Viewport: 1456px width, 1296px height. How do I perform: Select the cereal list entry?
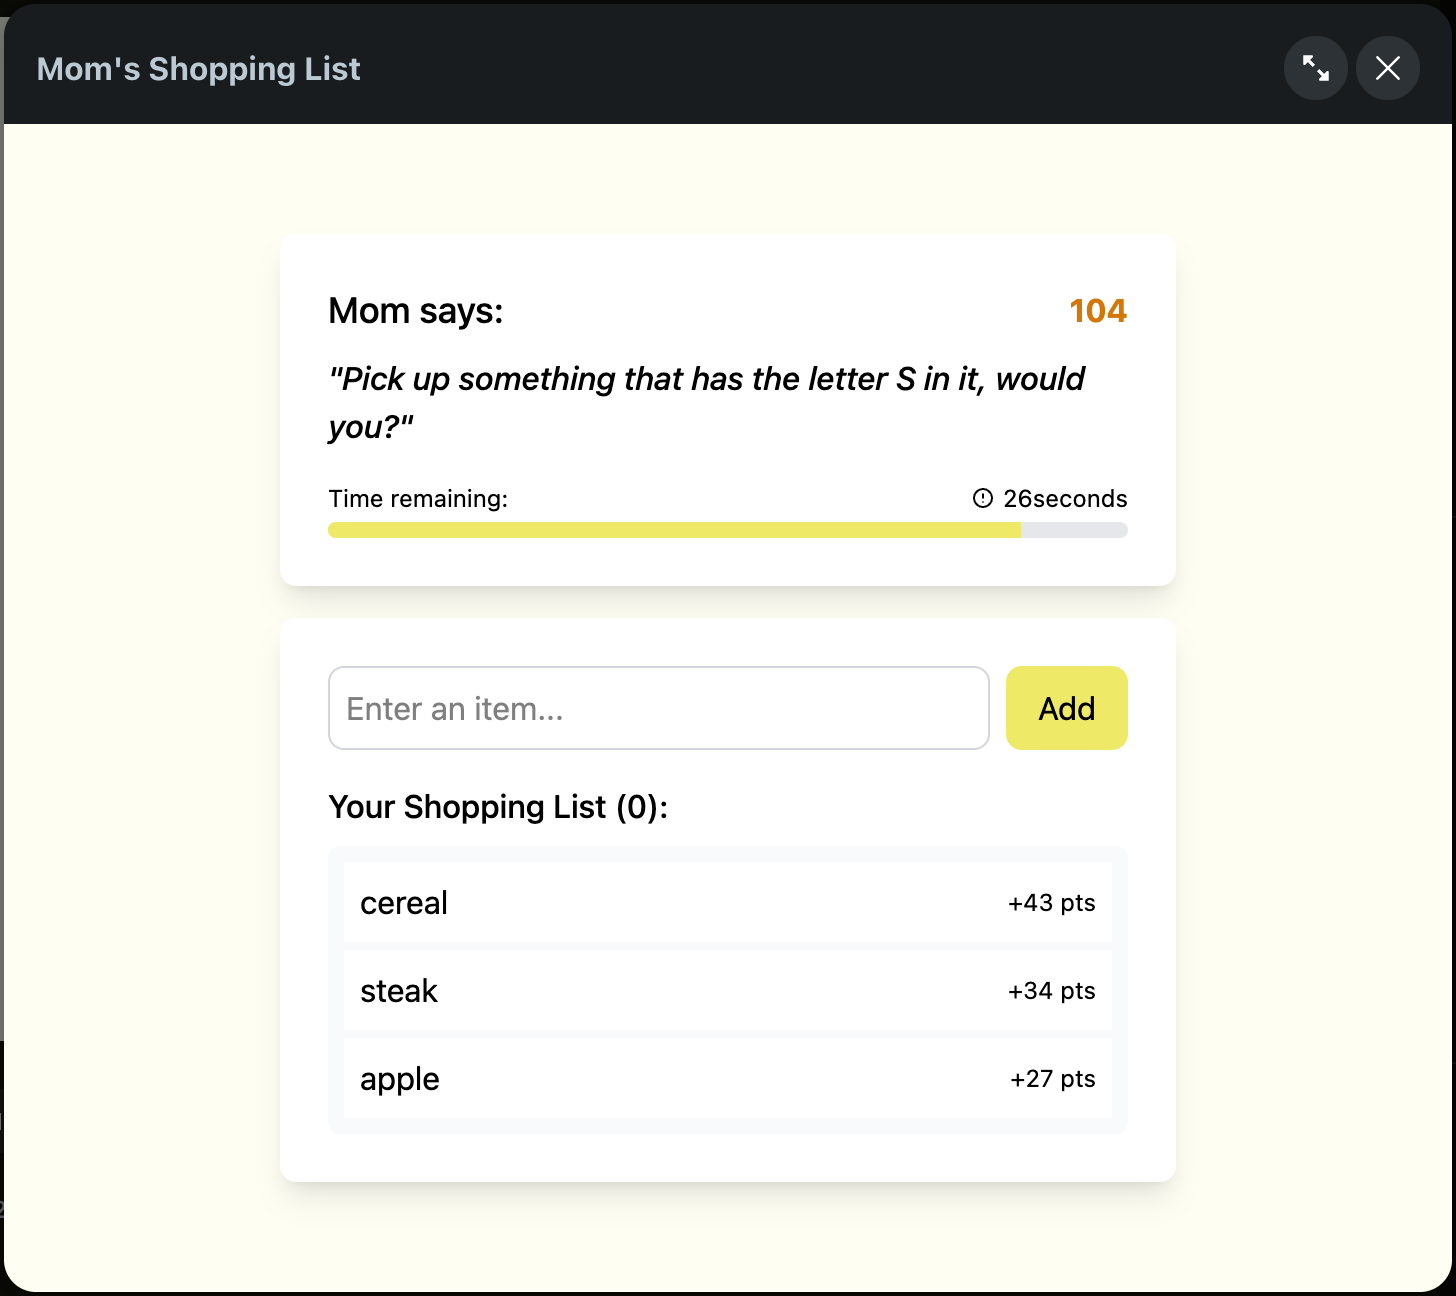click(404, 902)
